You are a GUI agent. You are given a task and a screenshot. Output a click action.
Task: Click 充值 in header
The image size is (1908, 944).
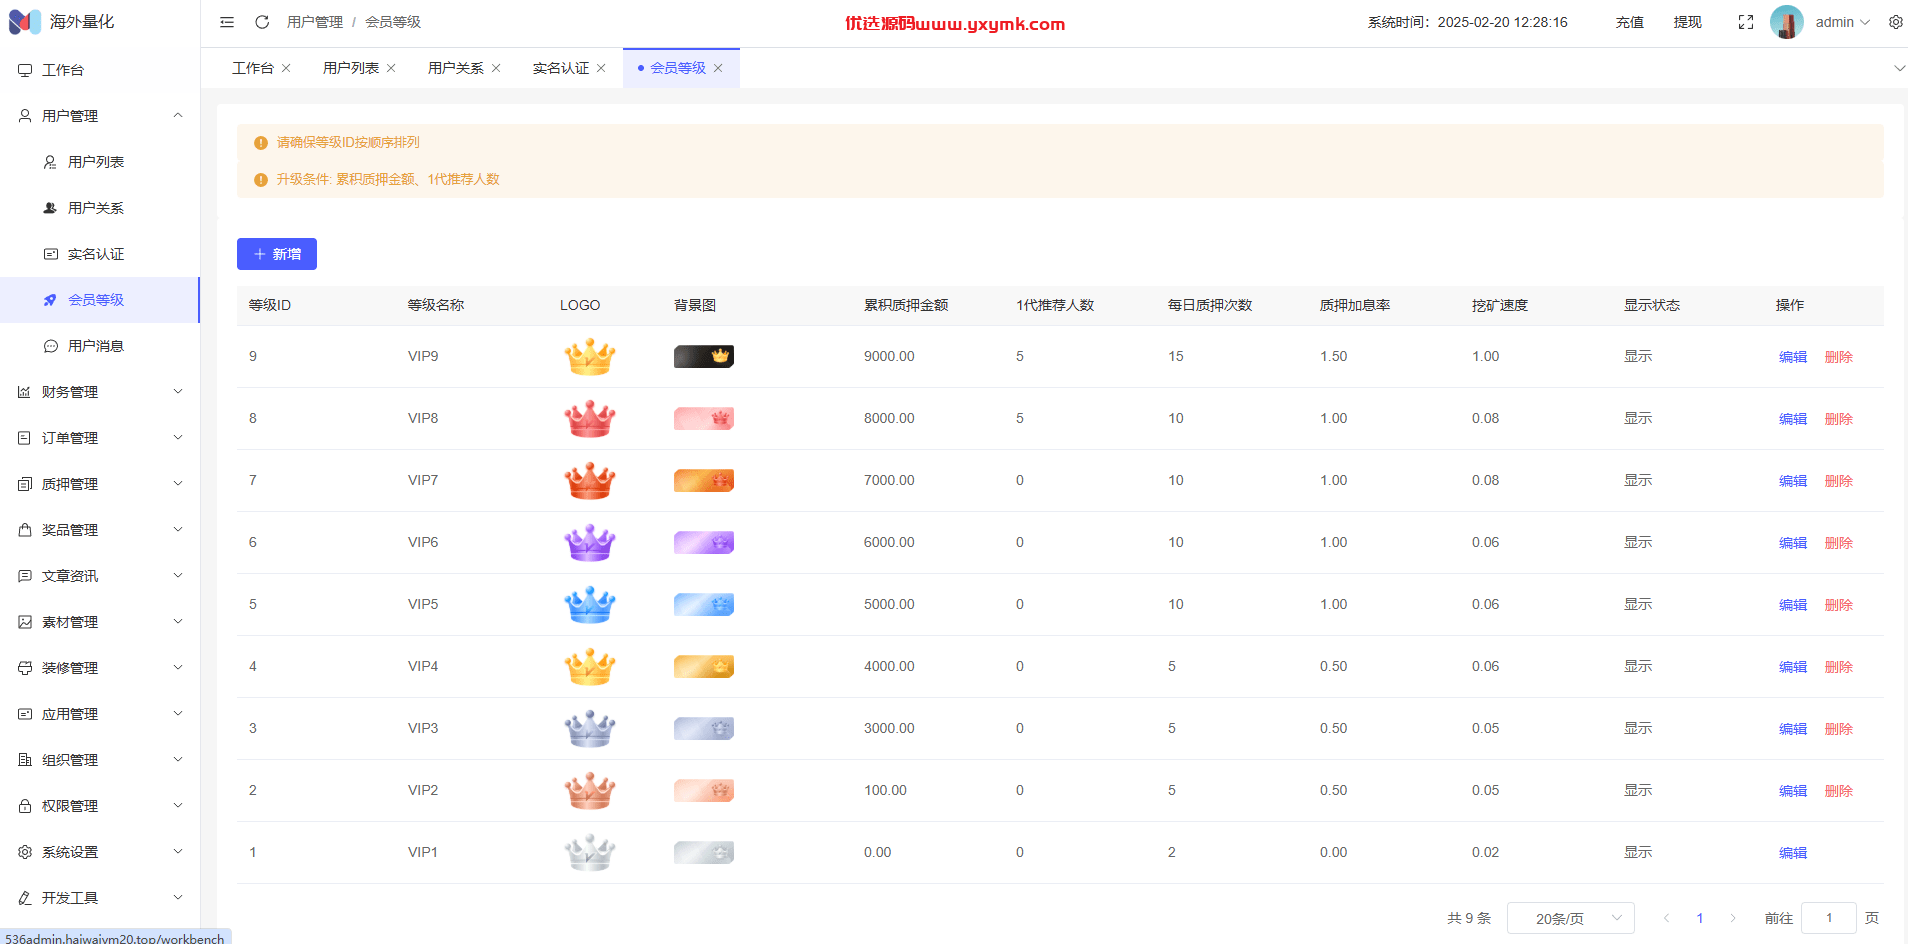pyautogui.click(x=1630, y=22)
